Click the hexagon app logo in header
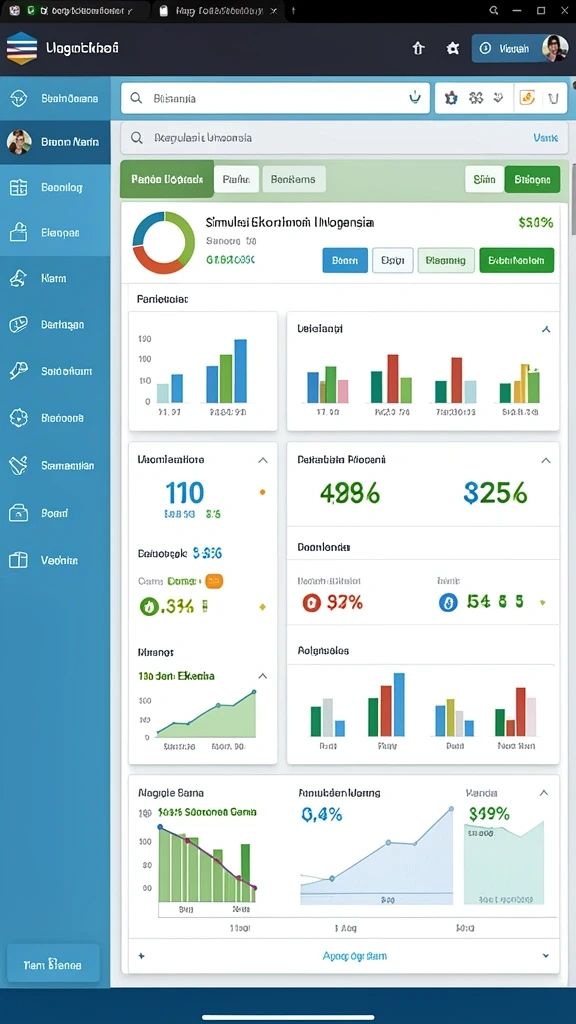This screenshot has height=1024, width=576. [x=22, y=48]
